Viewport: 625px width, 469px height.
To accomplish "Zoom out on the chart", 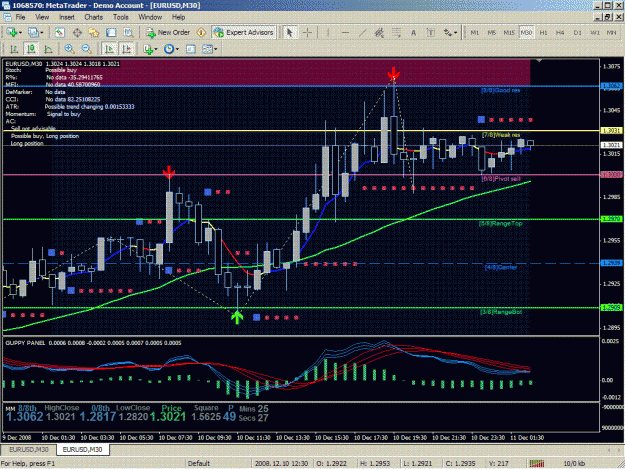I will pos(86,49).
